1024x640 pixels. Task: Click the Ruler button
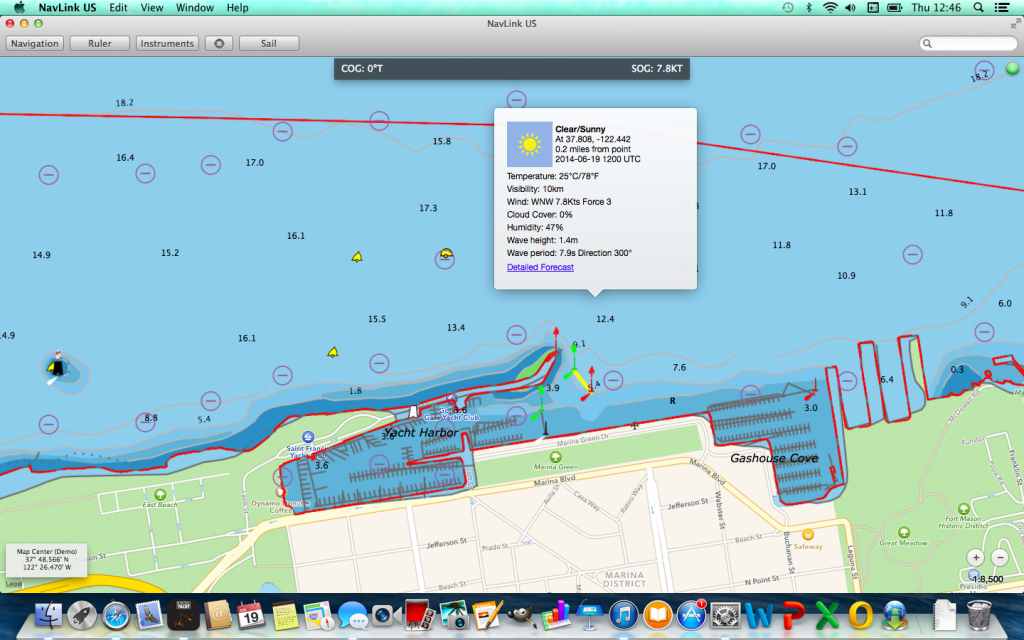tap(100, 43)
